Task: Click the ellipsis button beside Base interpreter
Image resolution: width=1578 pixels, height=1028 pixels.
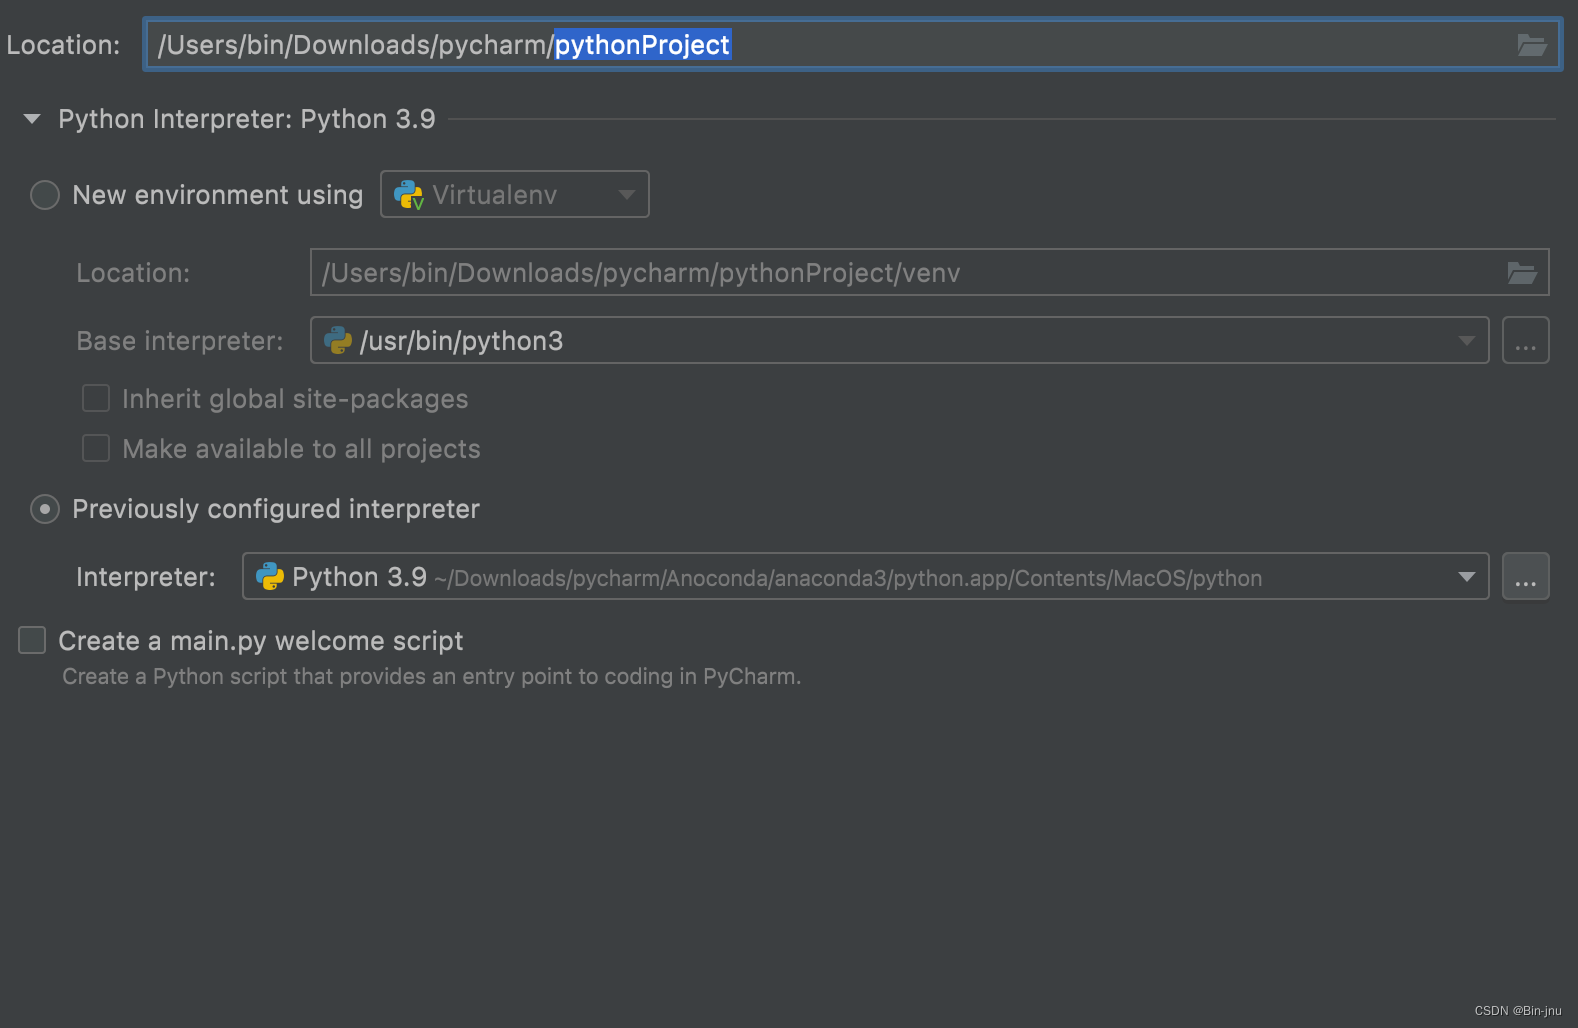Action: 1525,340
